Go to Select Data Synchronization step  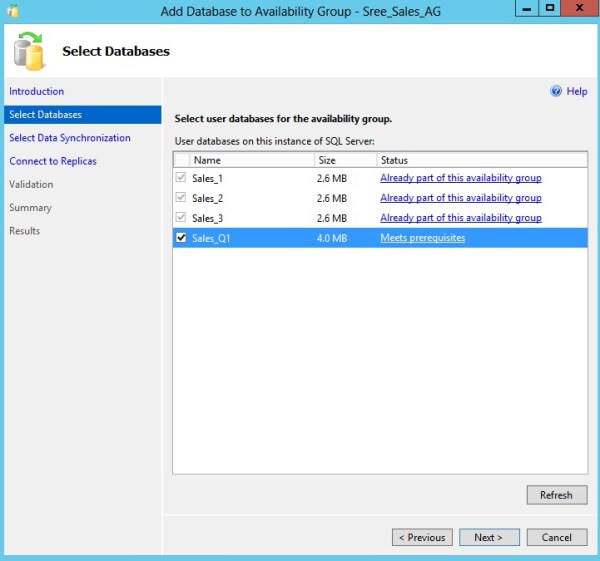pos(70,138)
